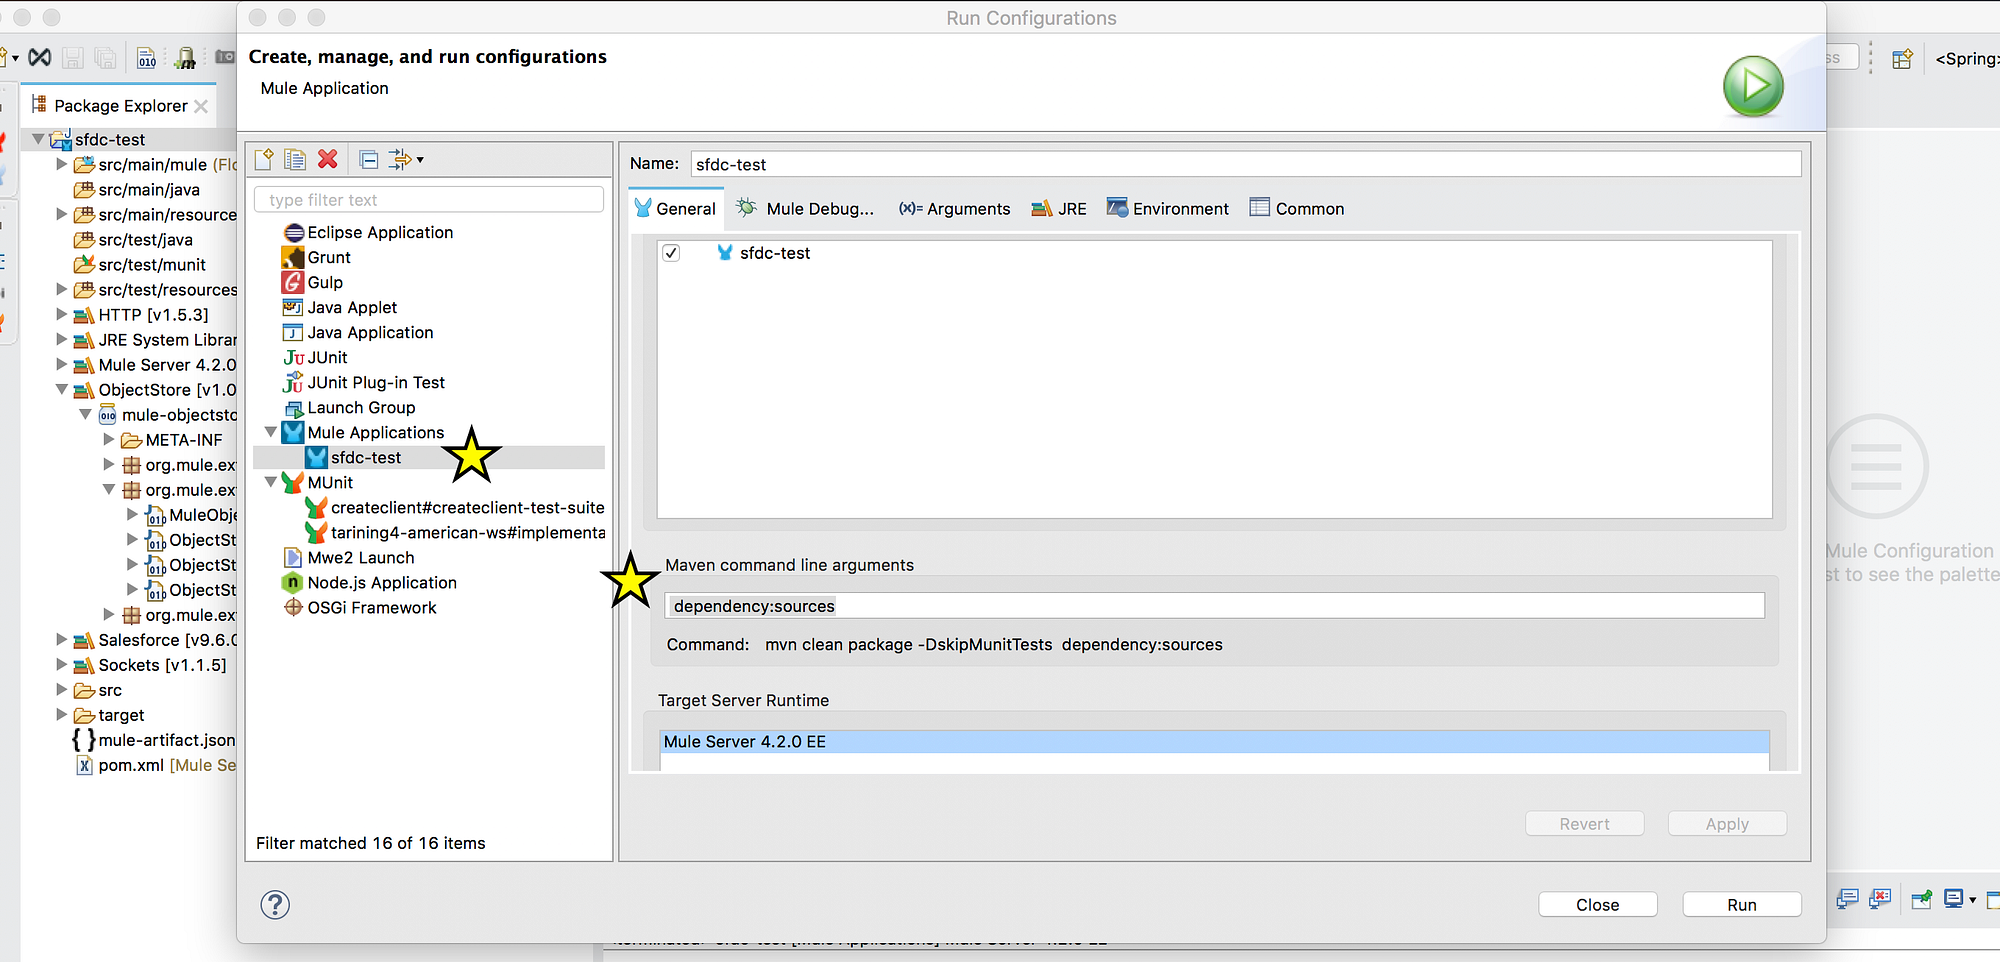The height and width of the screenshot is (962, 2000).
Task: Delete the sfdc-test configuration with red X
Action: pos(327,159)
